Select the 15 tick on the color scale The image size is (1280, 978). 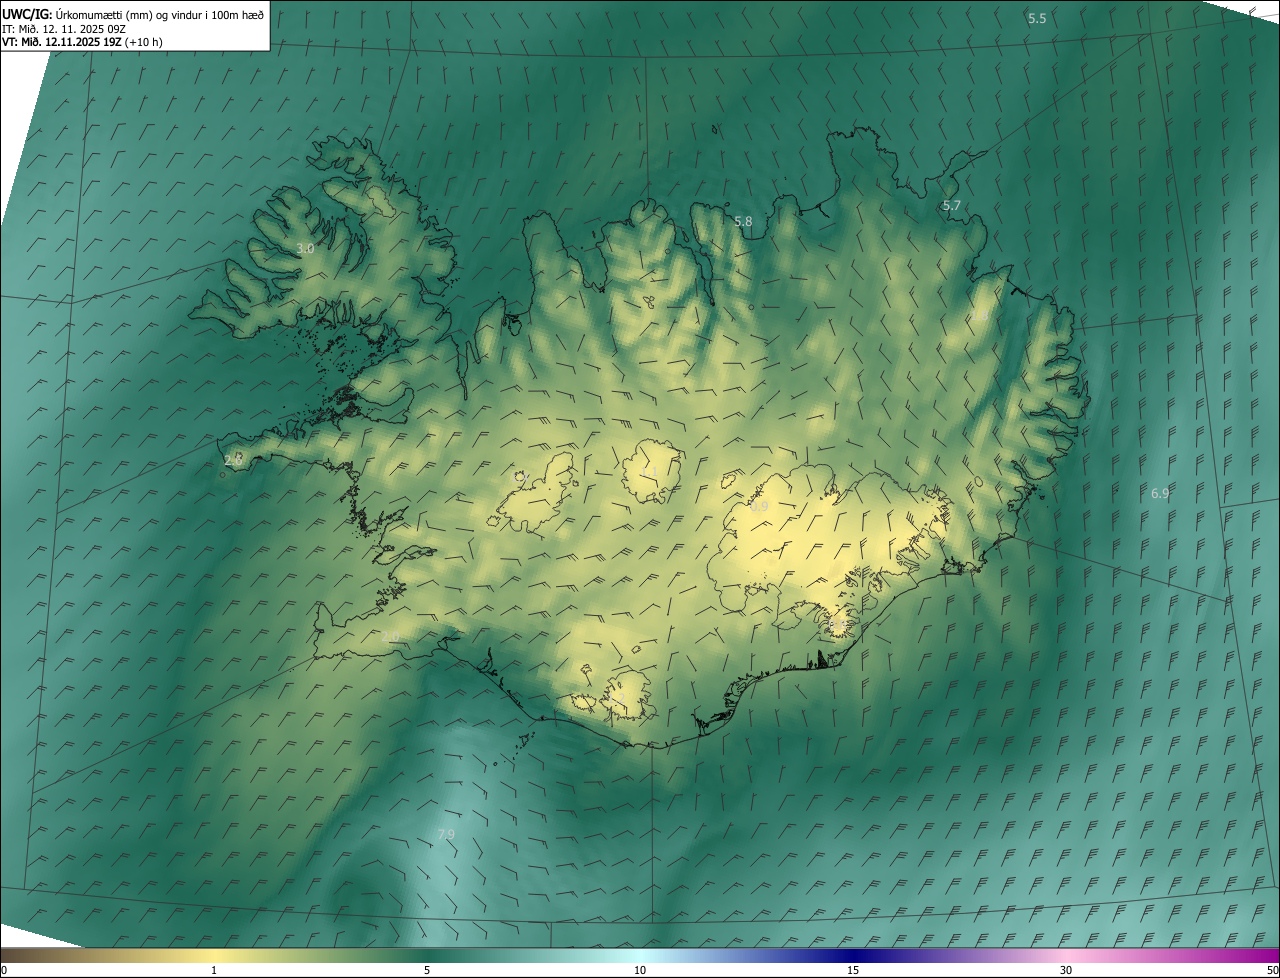853,970
